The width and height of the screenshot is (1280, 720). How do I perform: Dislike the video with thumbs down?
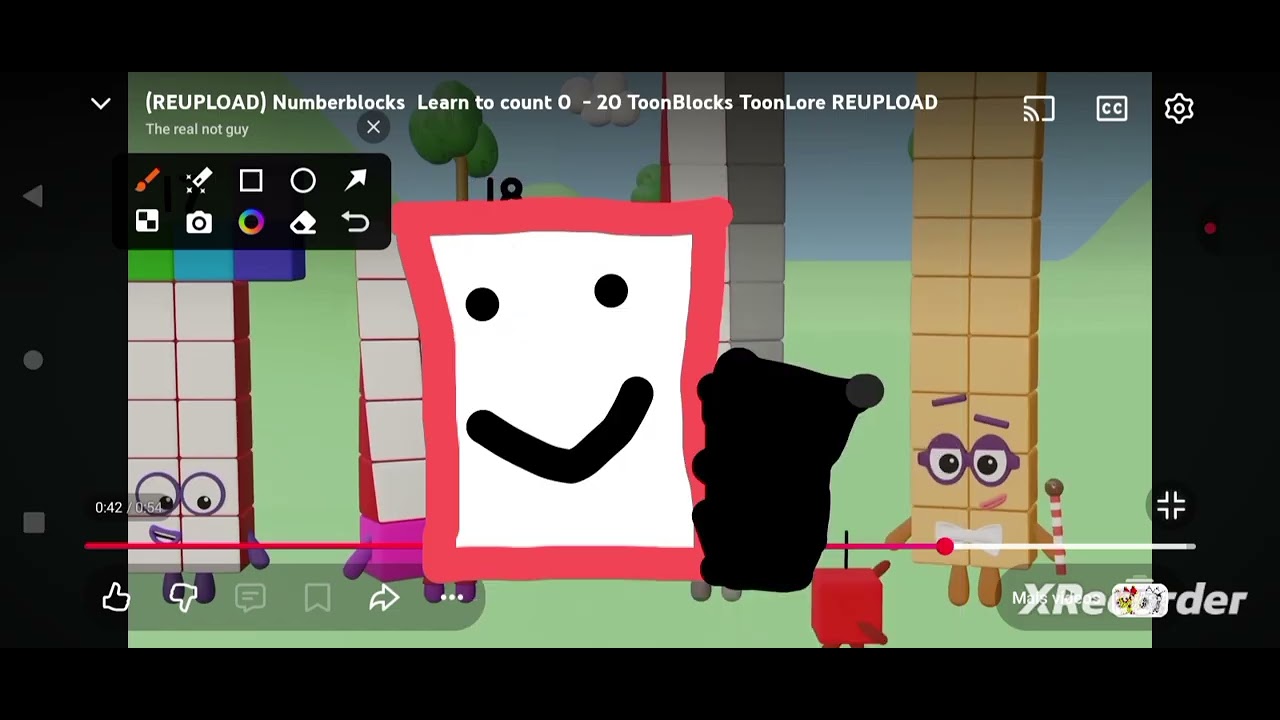(184, 598)
